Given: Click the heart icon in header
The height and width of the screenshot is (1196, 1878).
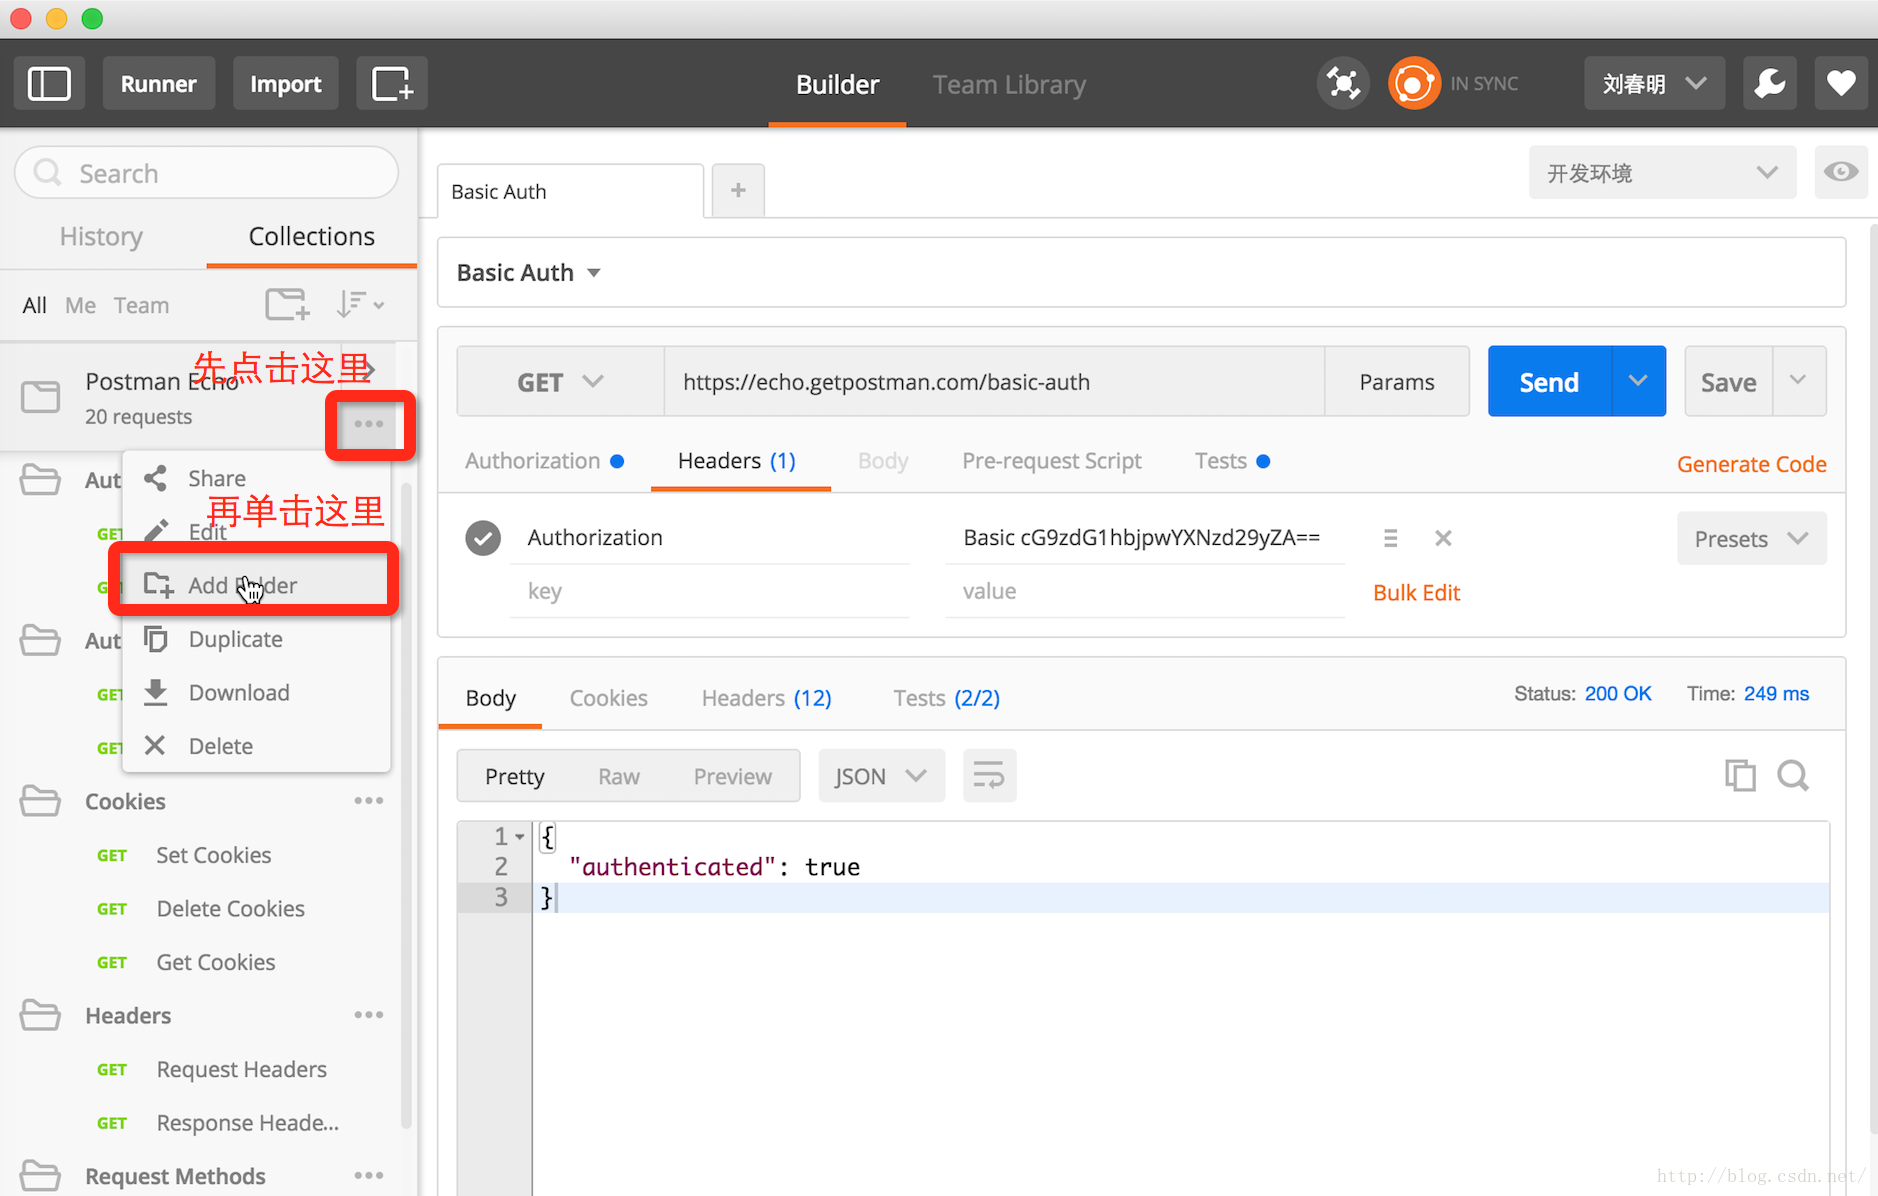Looking at the screenshot, I should coord(1840,84).
